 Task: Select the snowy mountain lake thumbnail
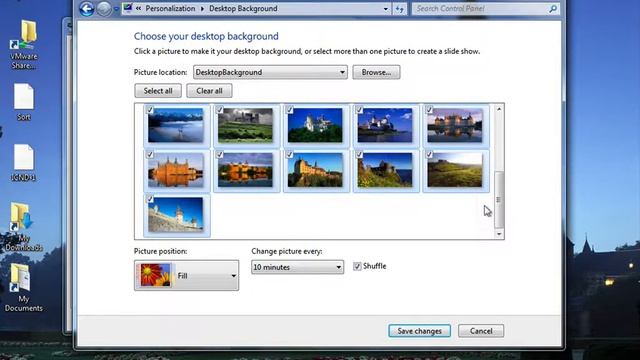tap(176, 126)
